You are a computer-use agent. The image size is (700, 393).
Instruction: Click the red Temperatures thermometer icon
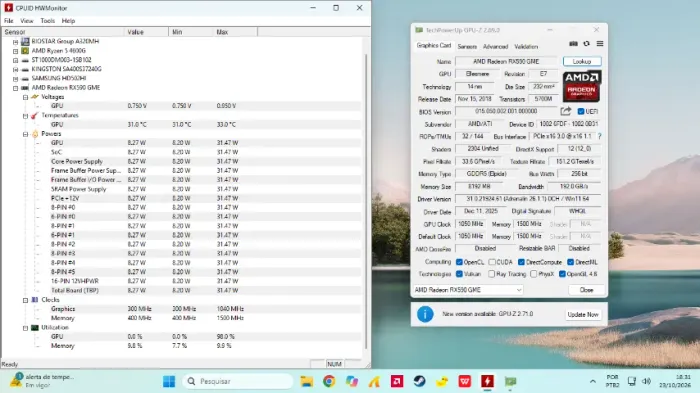point(35,115)
